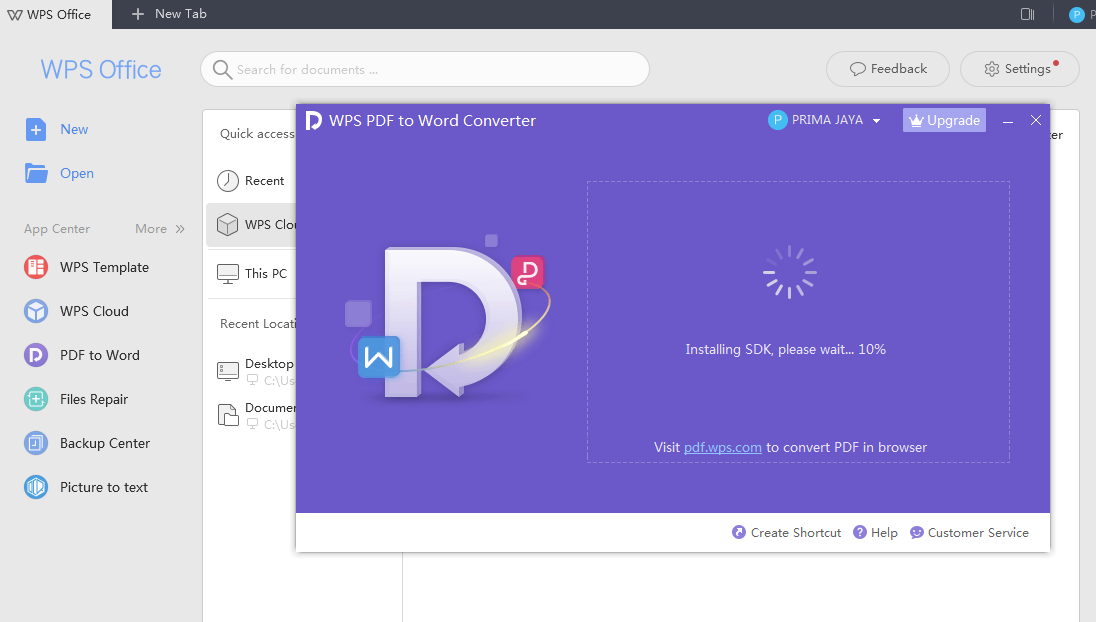Close the PDF to Word Converter dialog
The height and width of the screenshot is (622, 1096).
pos(1036,120)
